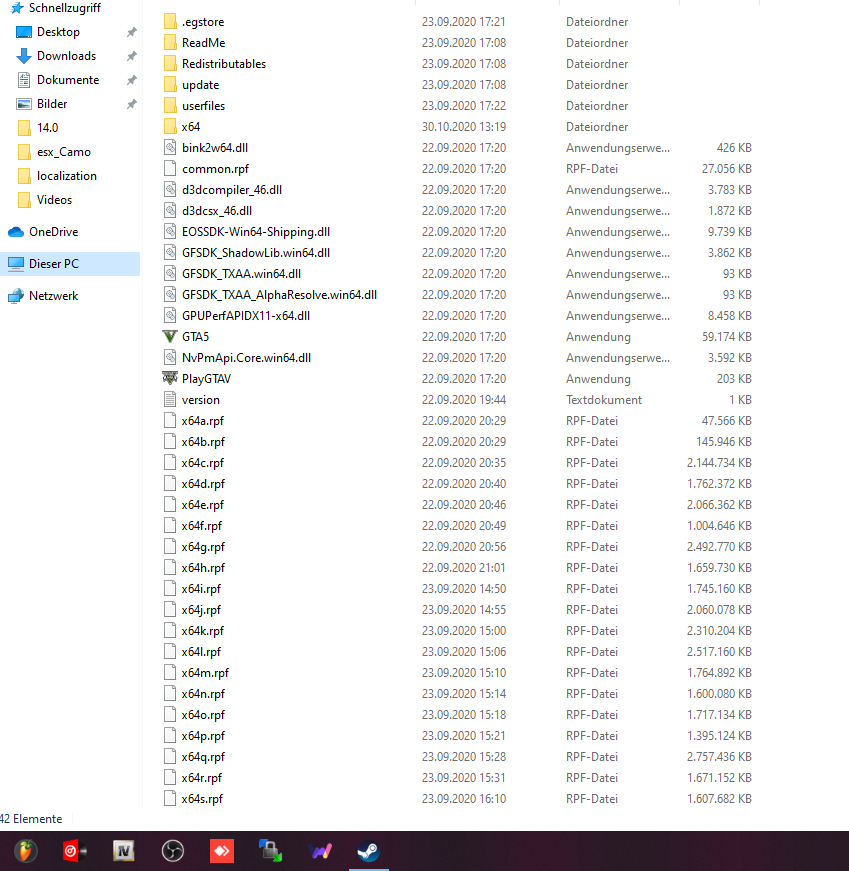Click the x64 folder icon
The image size is (849, 871).
click(170, 127)
